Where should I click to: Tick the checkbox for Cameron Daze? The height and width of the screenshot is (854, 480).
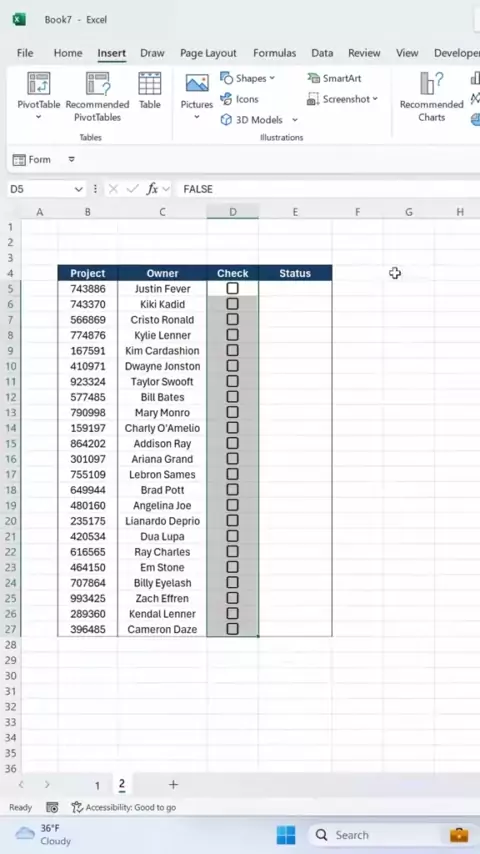[233, 629]
